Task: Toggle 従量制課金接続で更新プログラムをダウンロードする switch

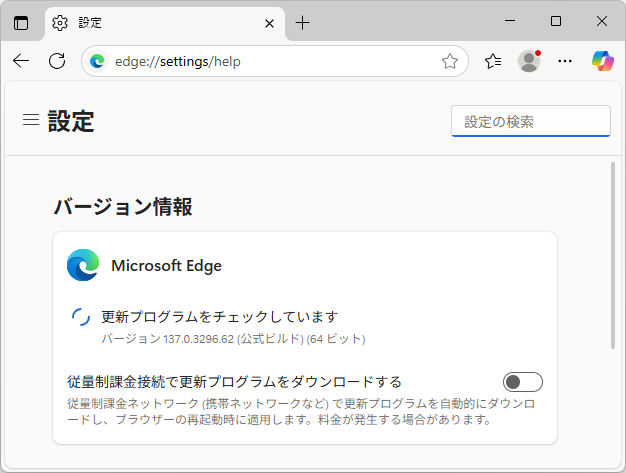Action: 523,382
